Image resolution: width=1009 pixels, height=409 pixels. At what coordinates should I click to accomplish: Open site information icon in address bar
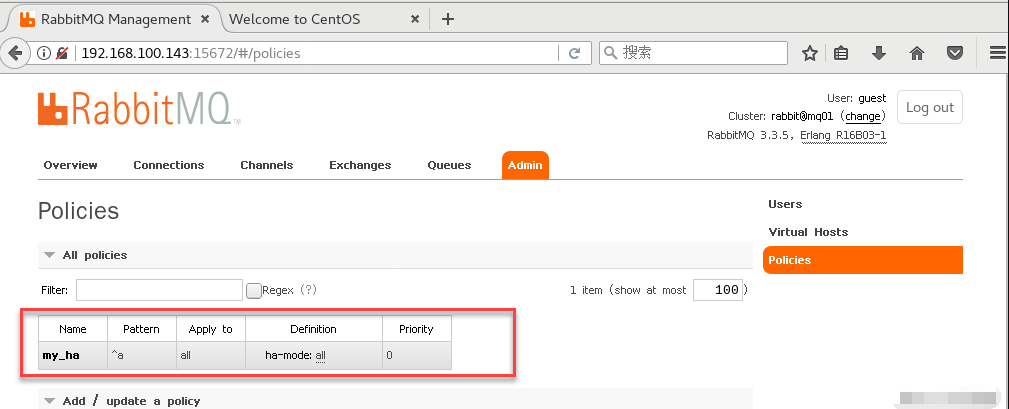[x=43, y=53]
